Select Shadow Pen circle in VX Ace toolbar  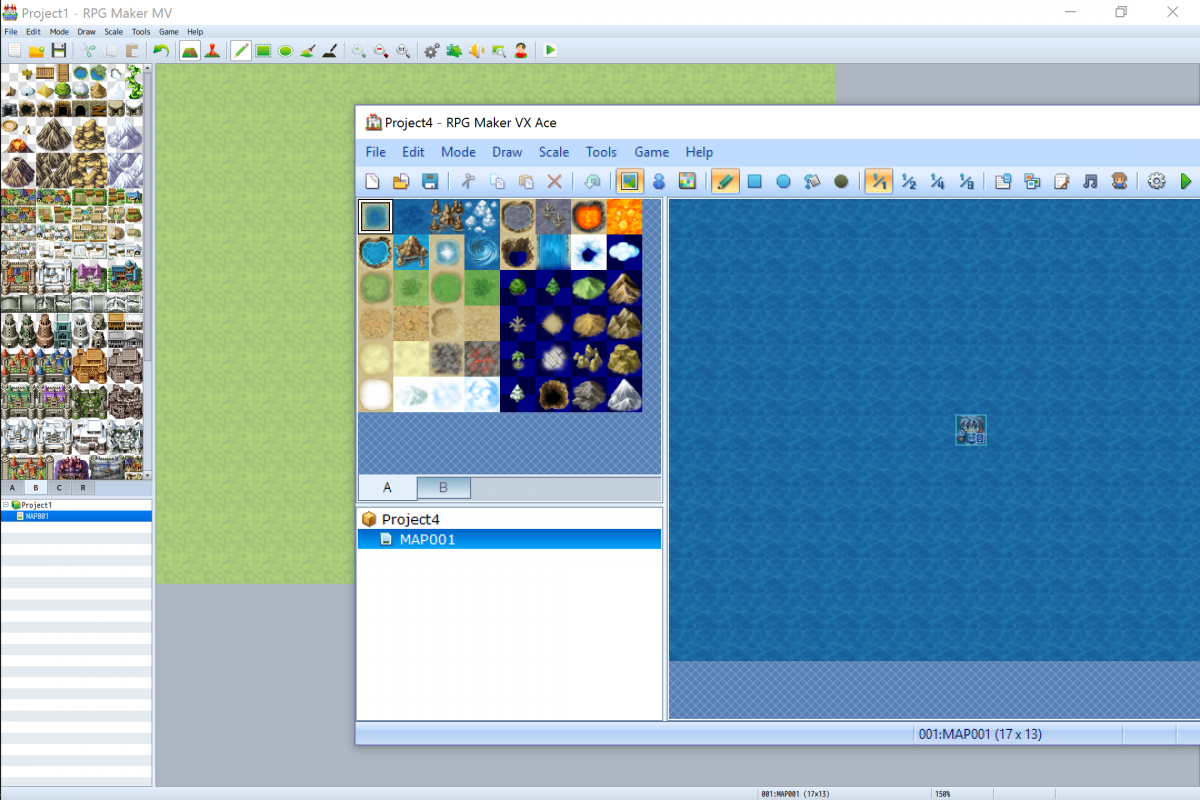(842, 181)
